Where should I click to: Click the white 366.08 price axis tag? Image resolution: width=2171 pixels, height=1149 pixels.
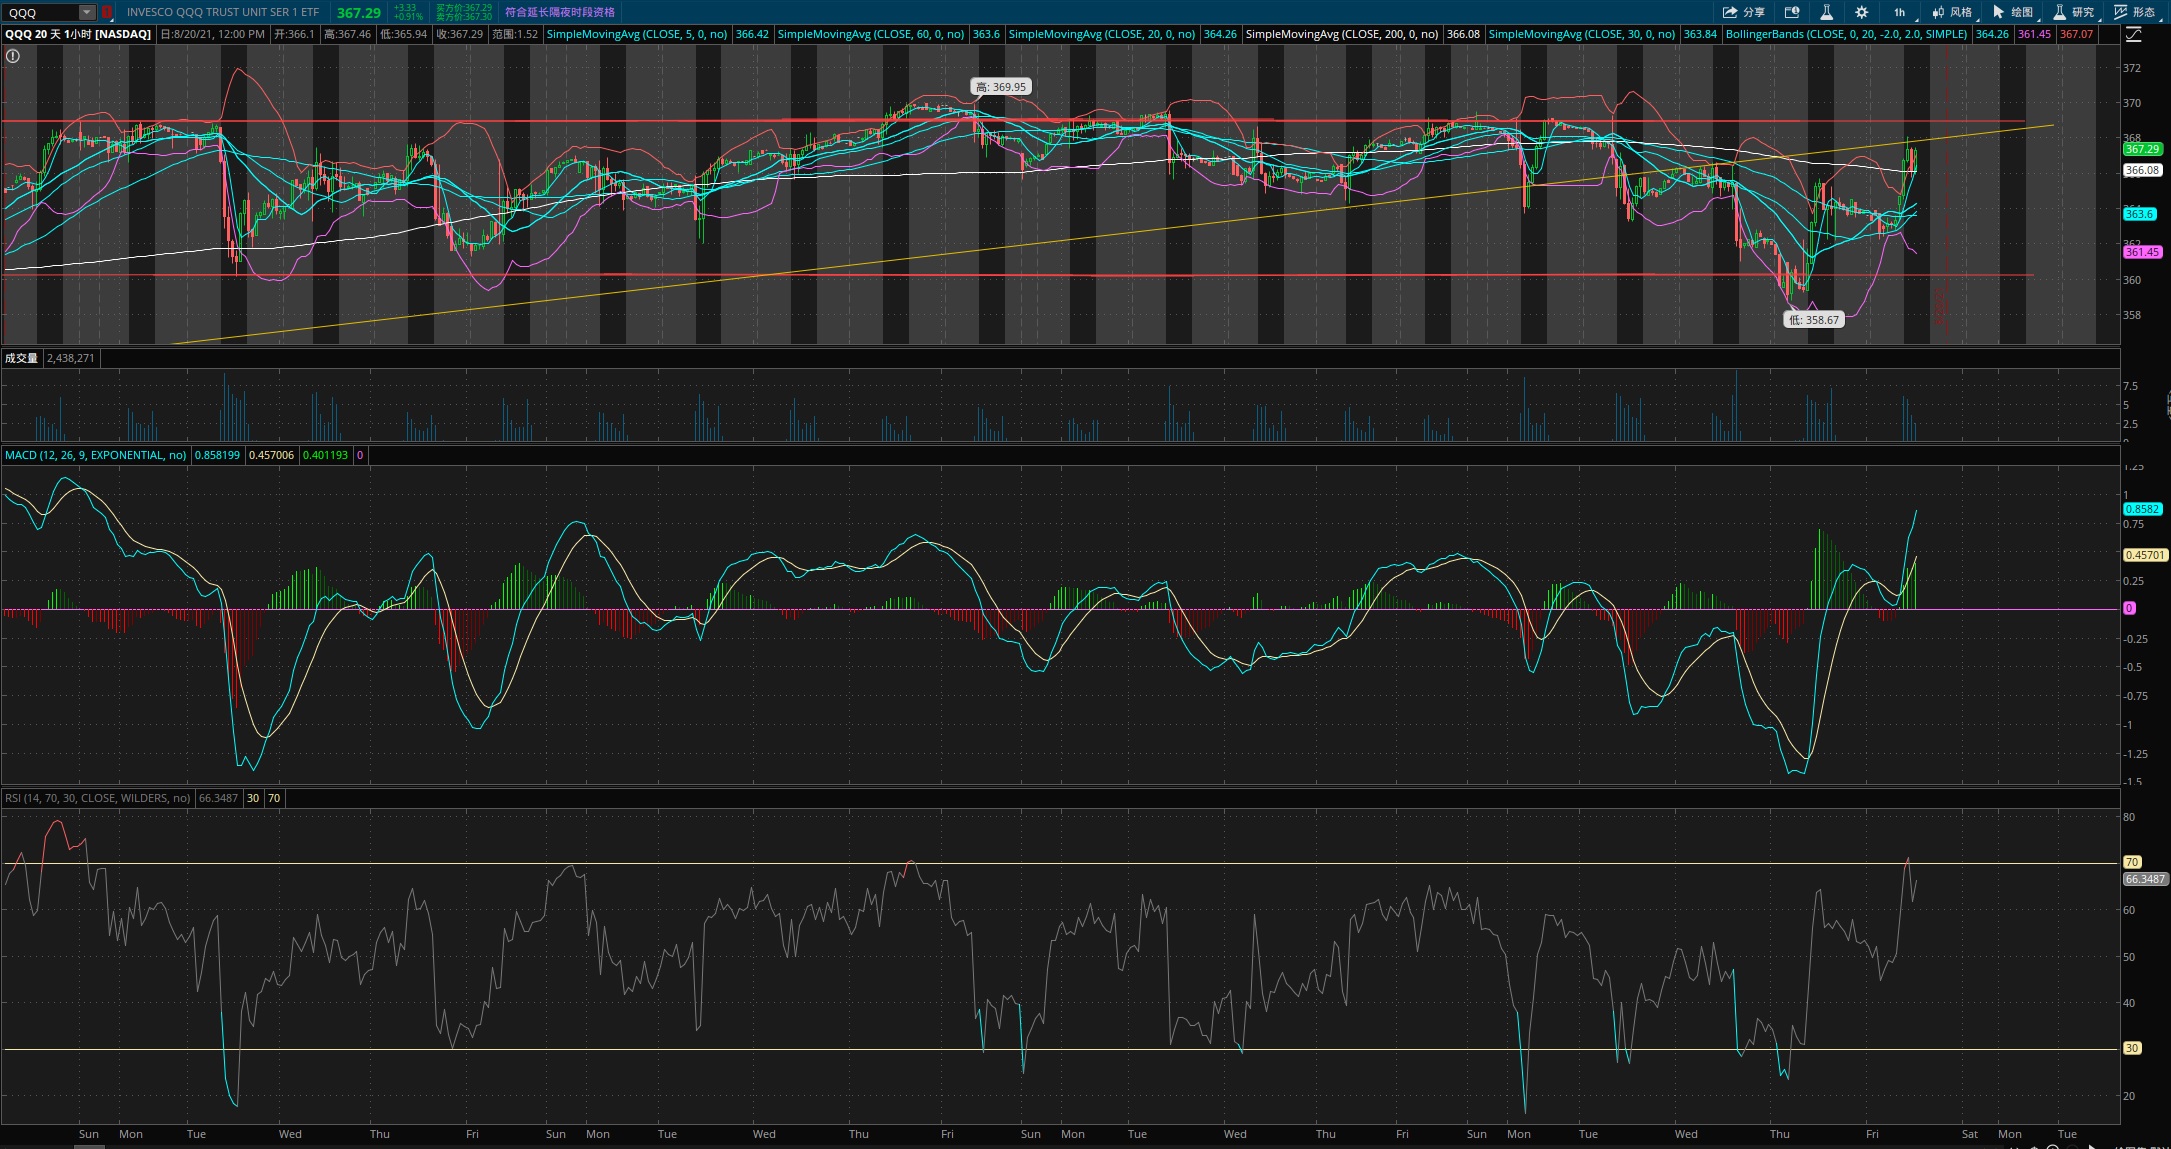point(2142,170)
